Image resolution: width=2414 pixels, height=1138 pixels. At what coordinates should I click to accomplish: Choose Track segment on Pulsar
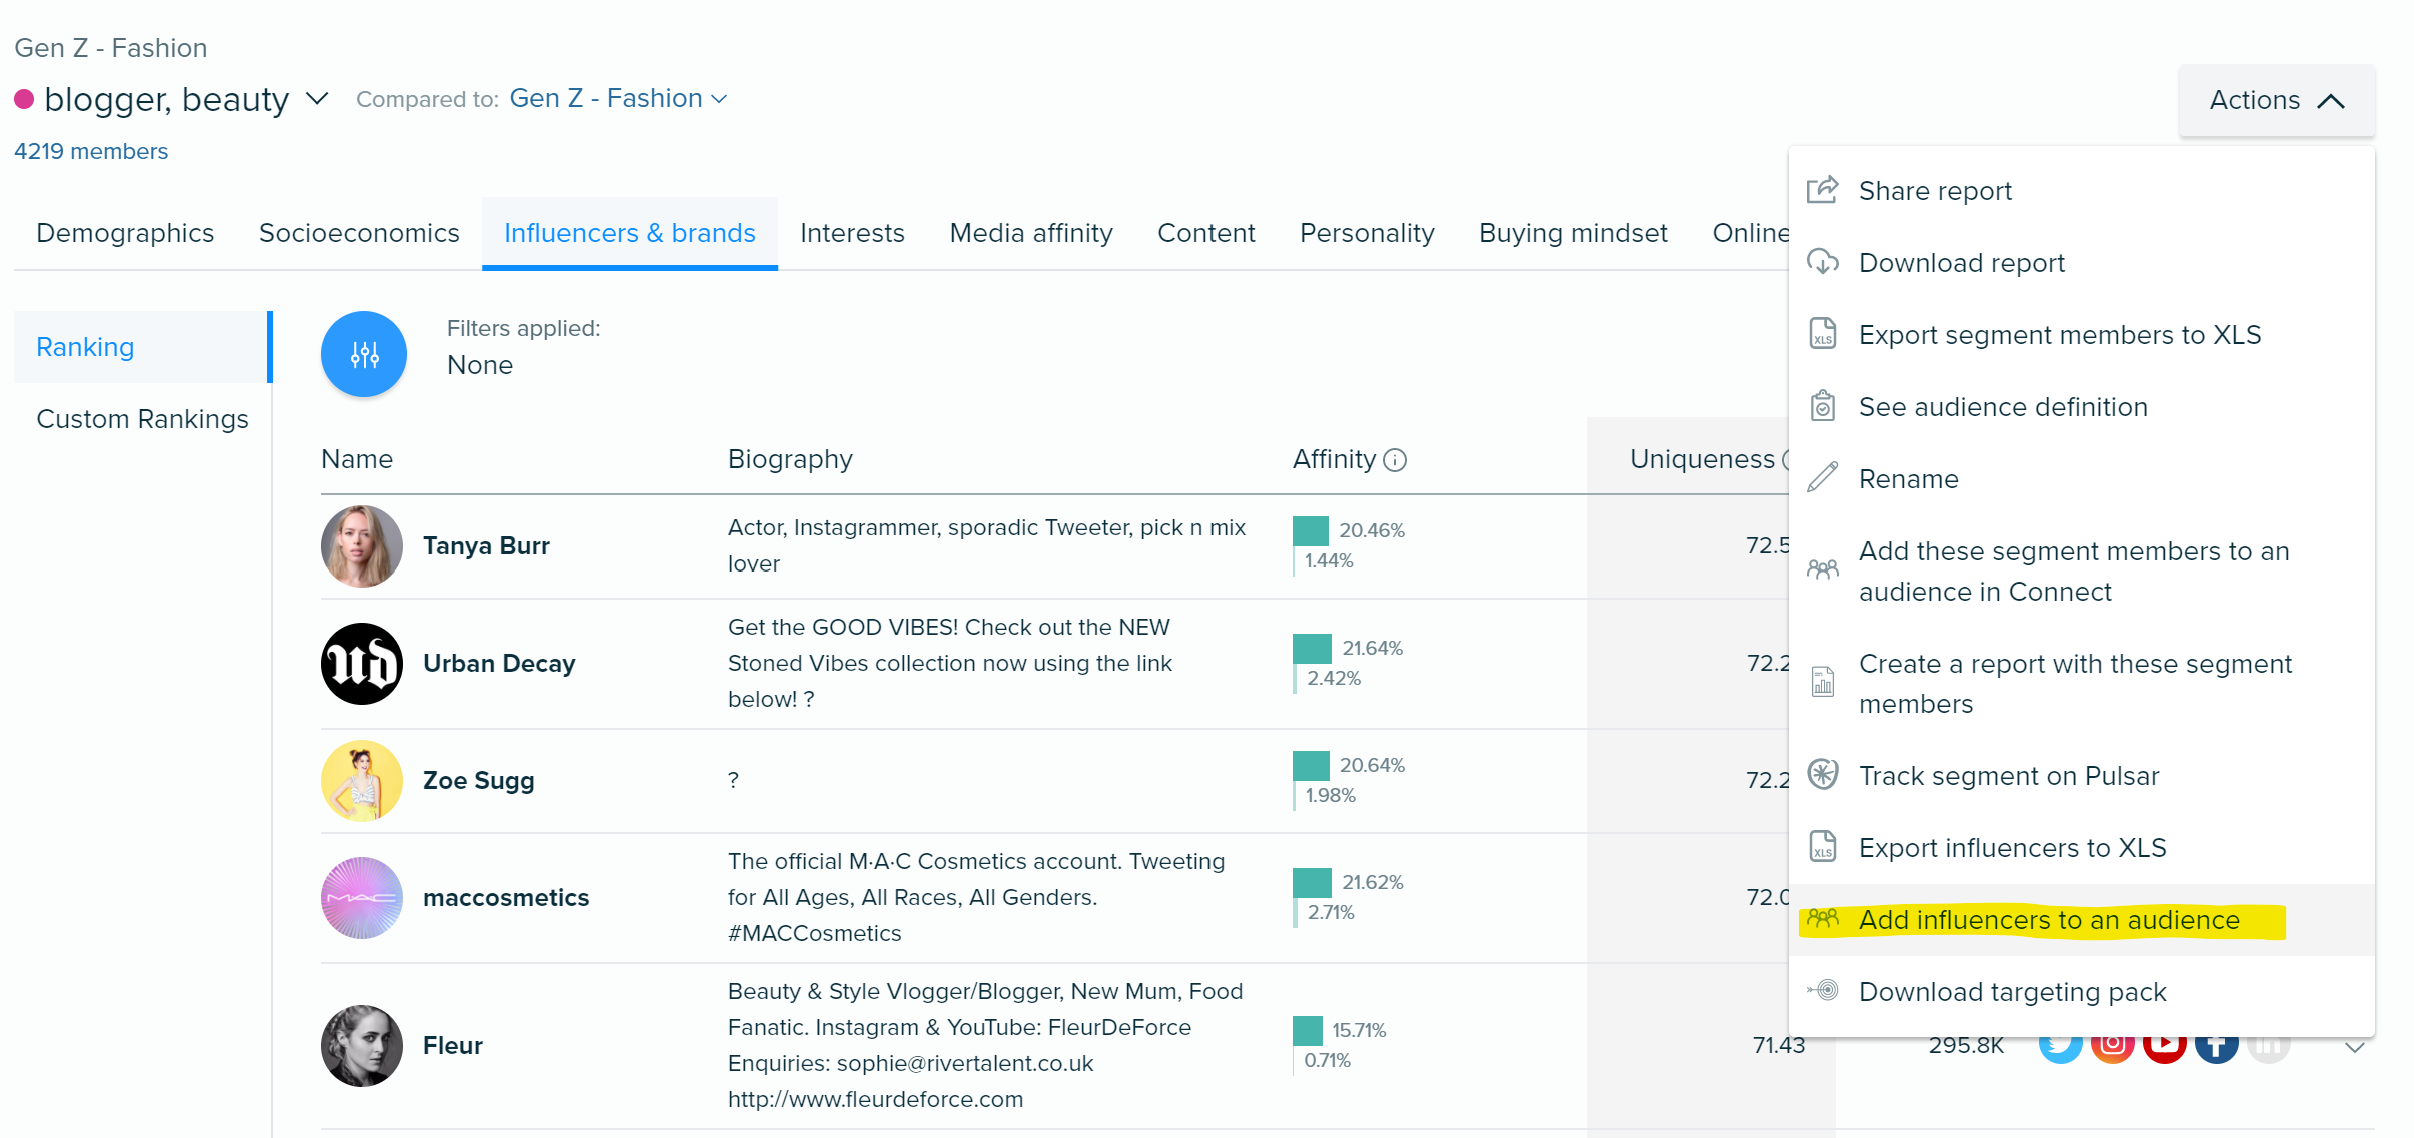[2081, 775]
